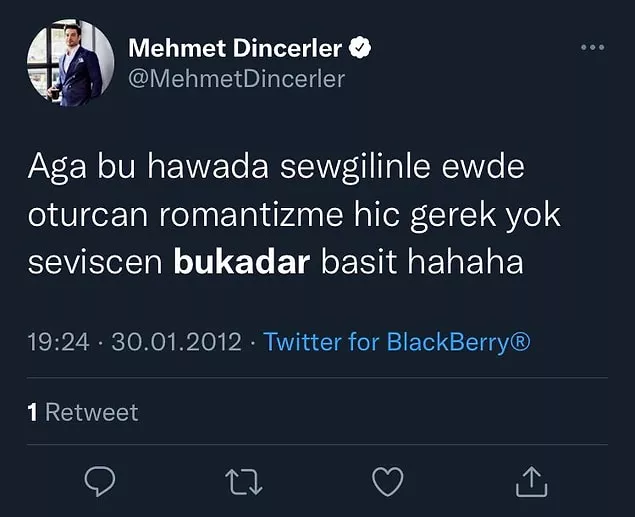Open the three-dot more options menu
The width and height of the screenshot is (635, 517).
click(x=593, y=48)
